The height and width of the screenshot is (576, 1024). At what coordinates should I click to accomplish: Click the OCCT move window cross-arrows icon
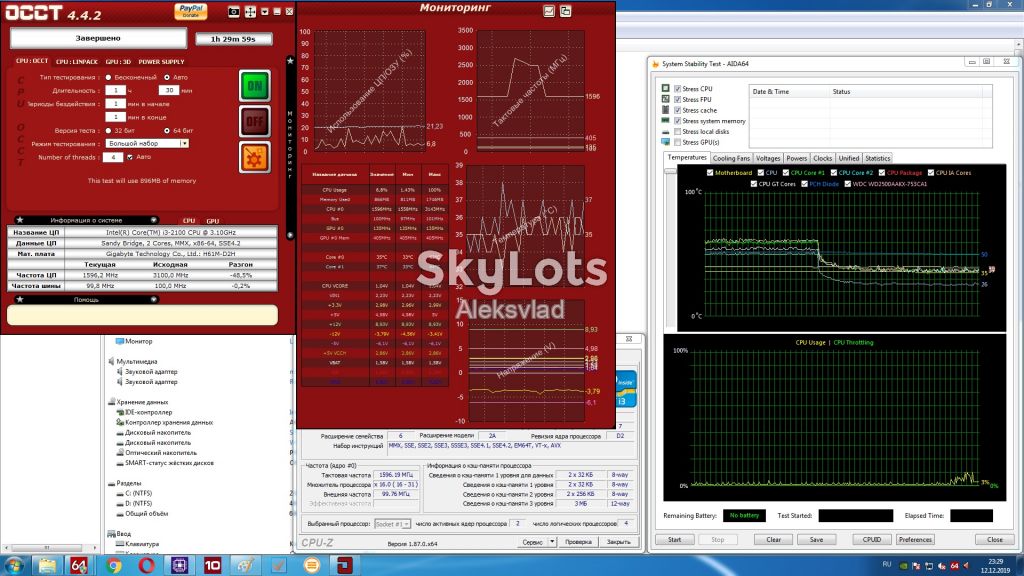(x=250, y=12)
